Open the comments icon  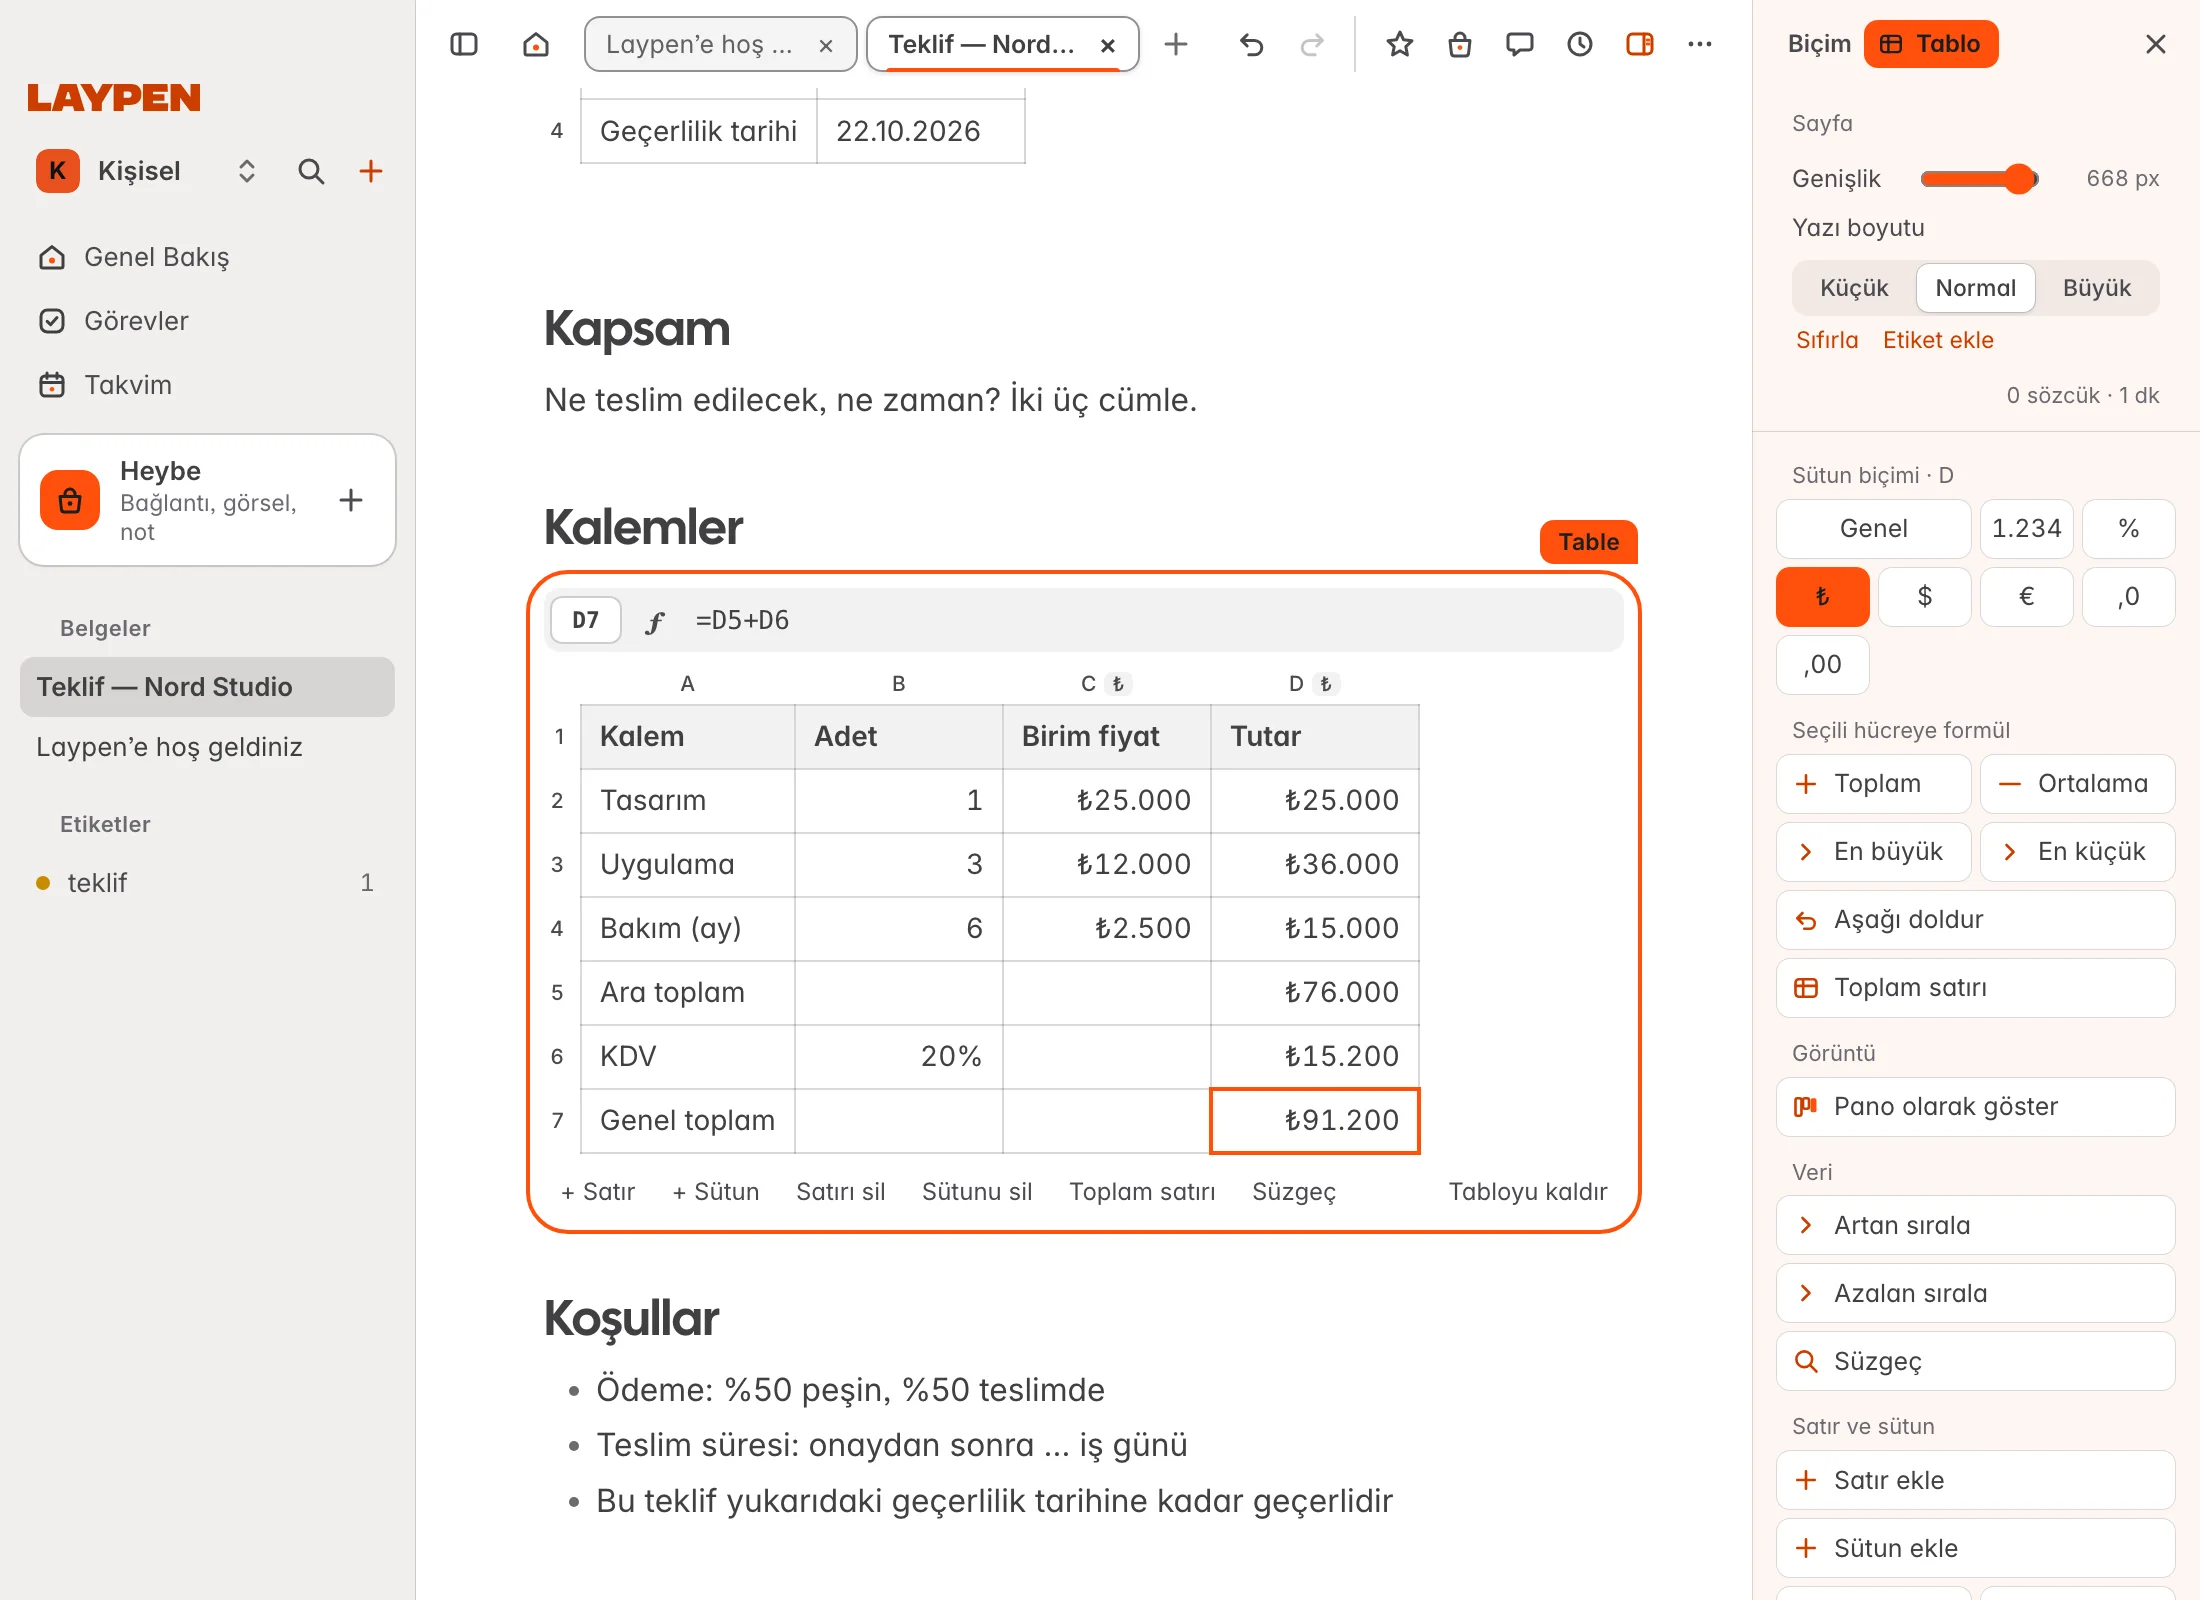coord(1520,44)
